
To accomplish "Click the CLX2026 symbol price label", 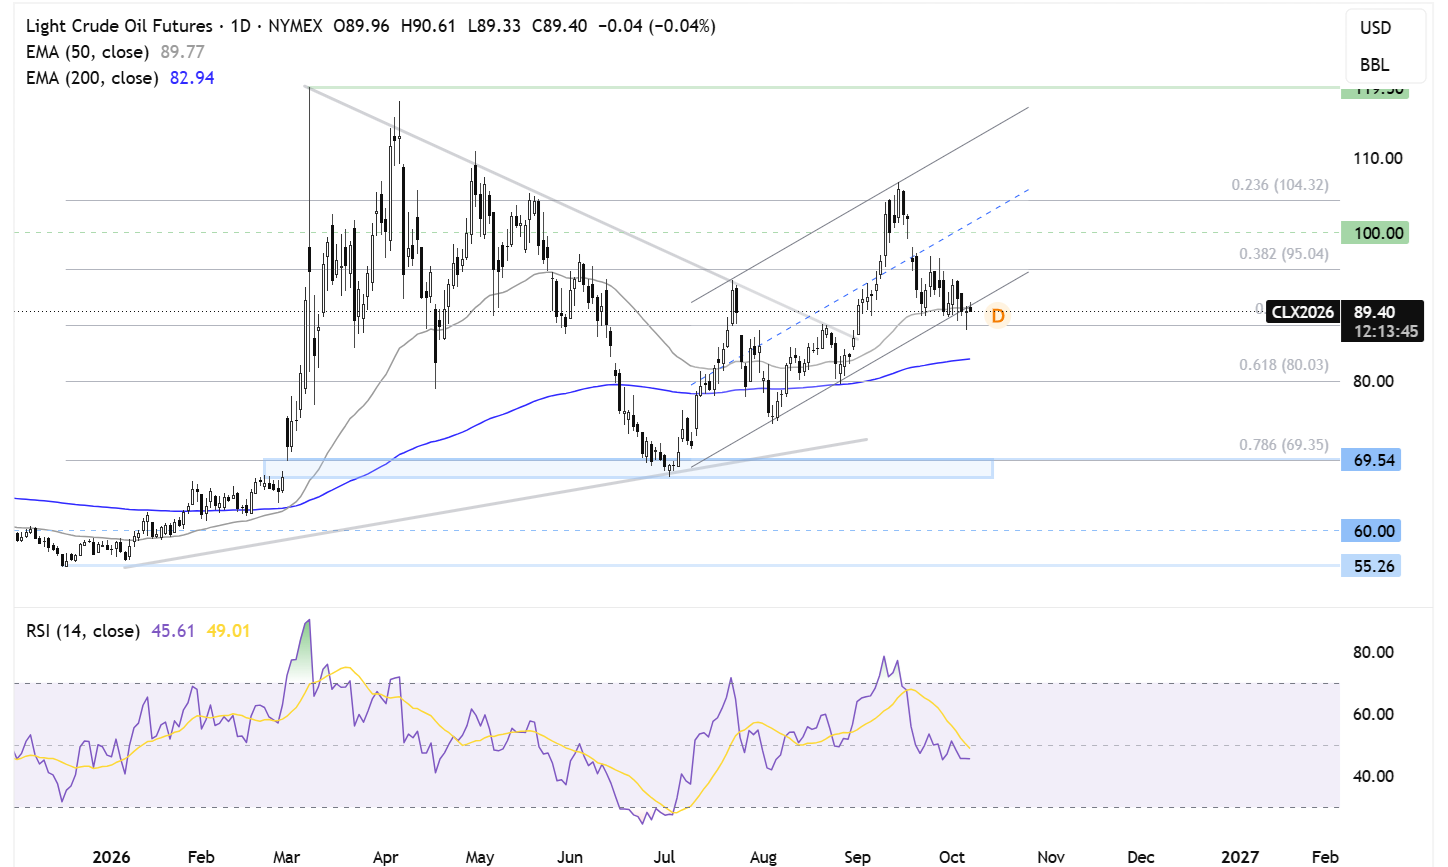I will click(x=1302, y=312).
